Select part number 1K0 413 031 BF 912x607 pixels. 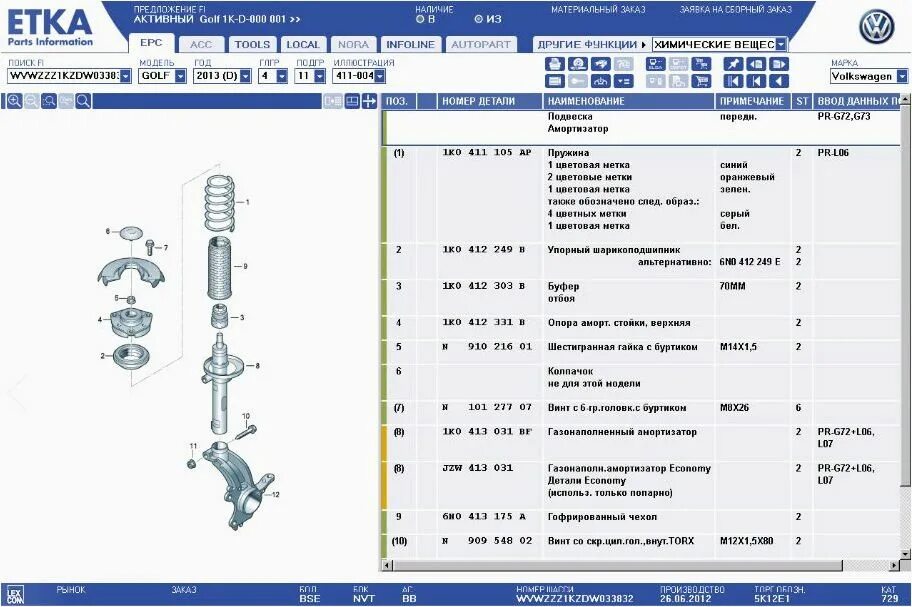click(x=487, y=431)
